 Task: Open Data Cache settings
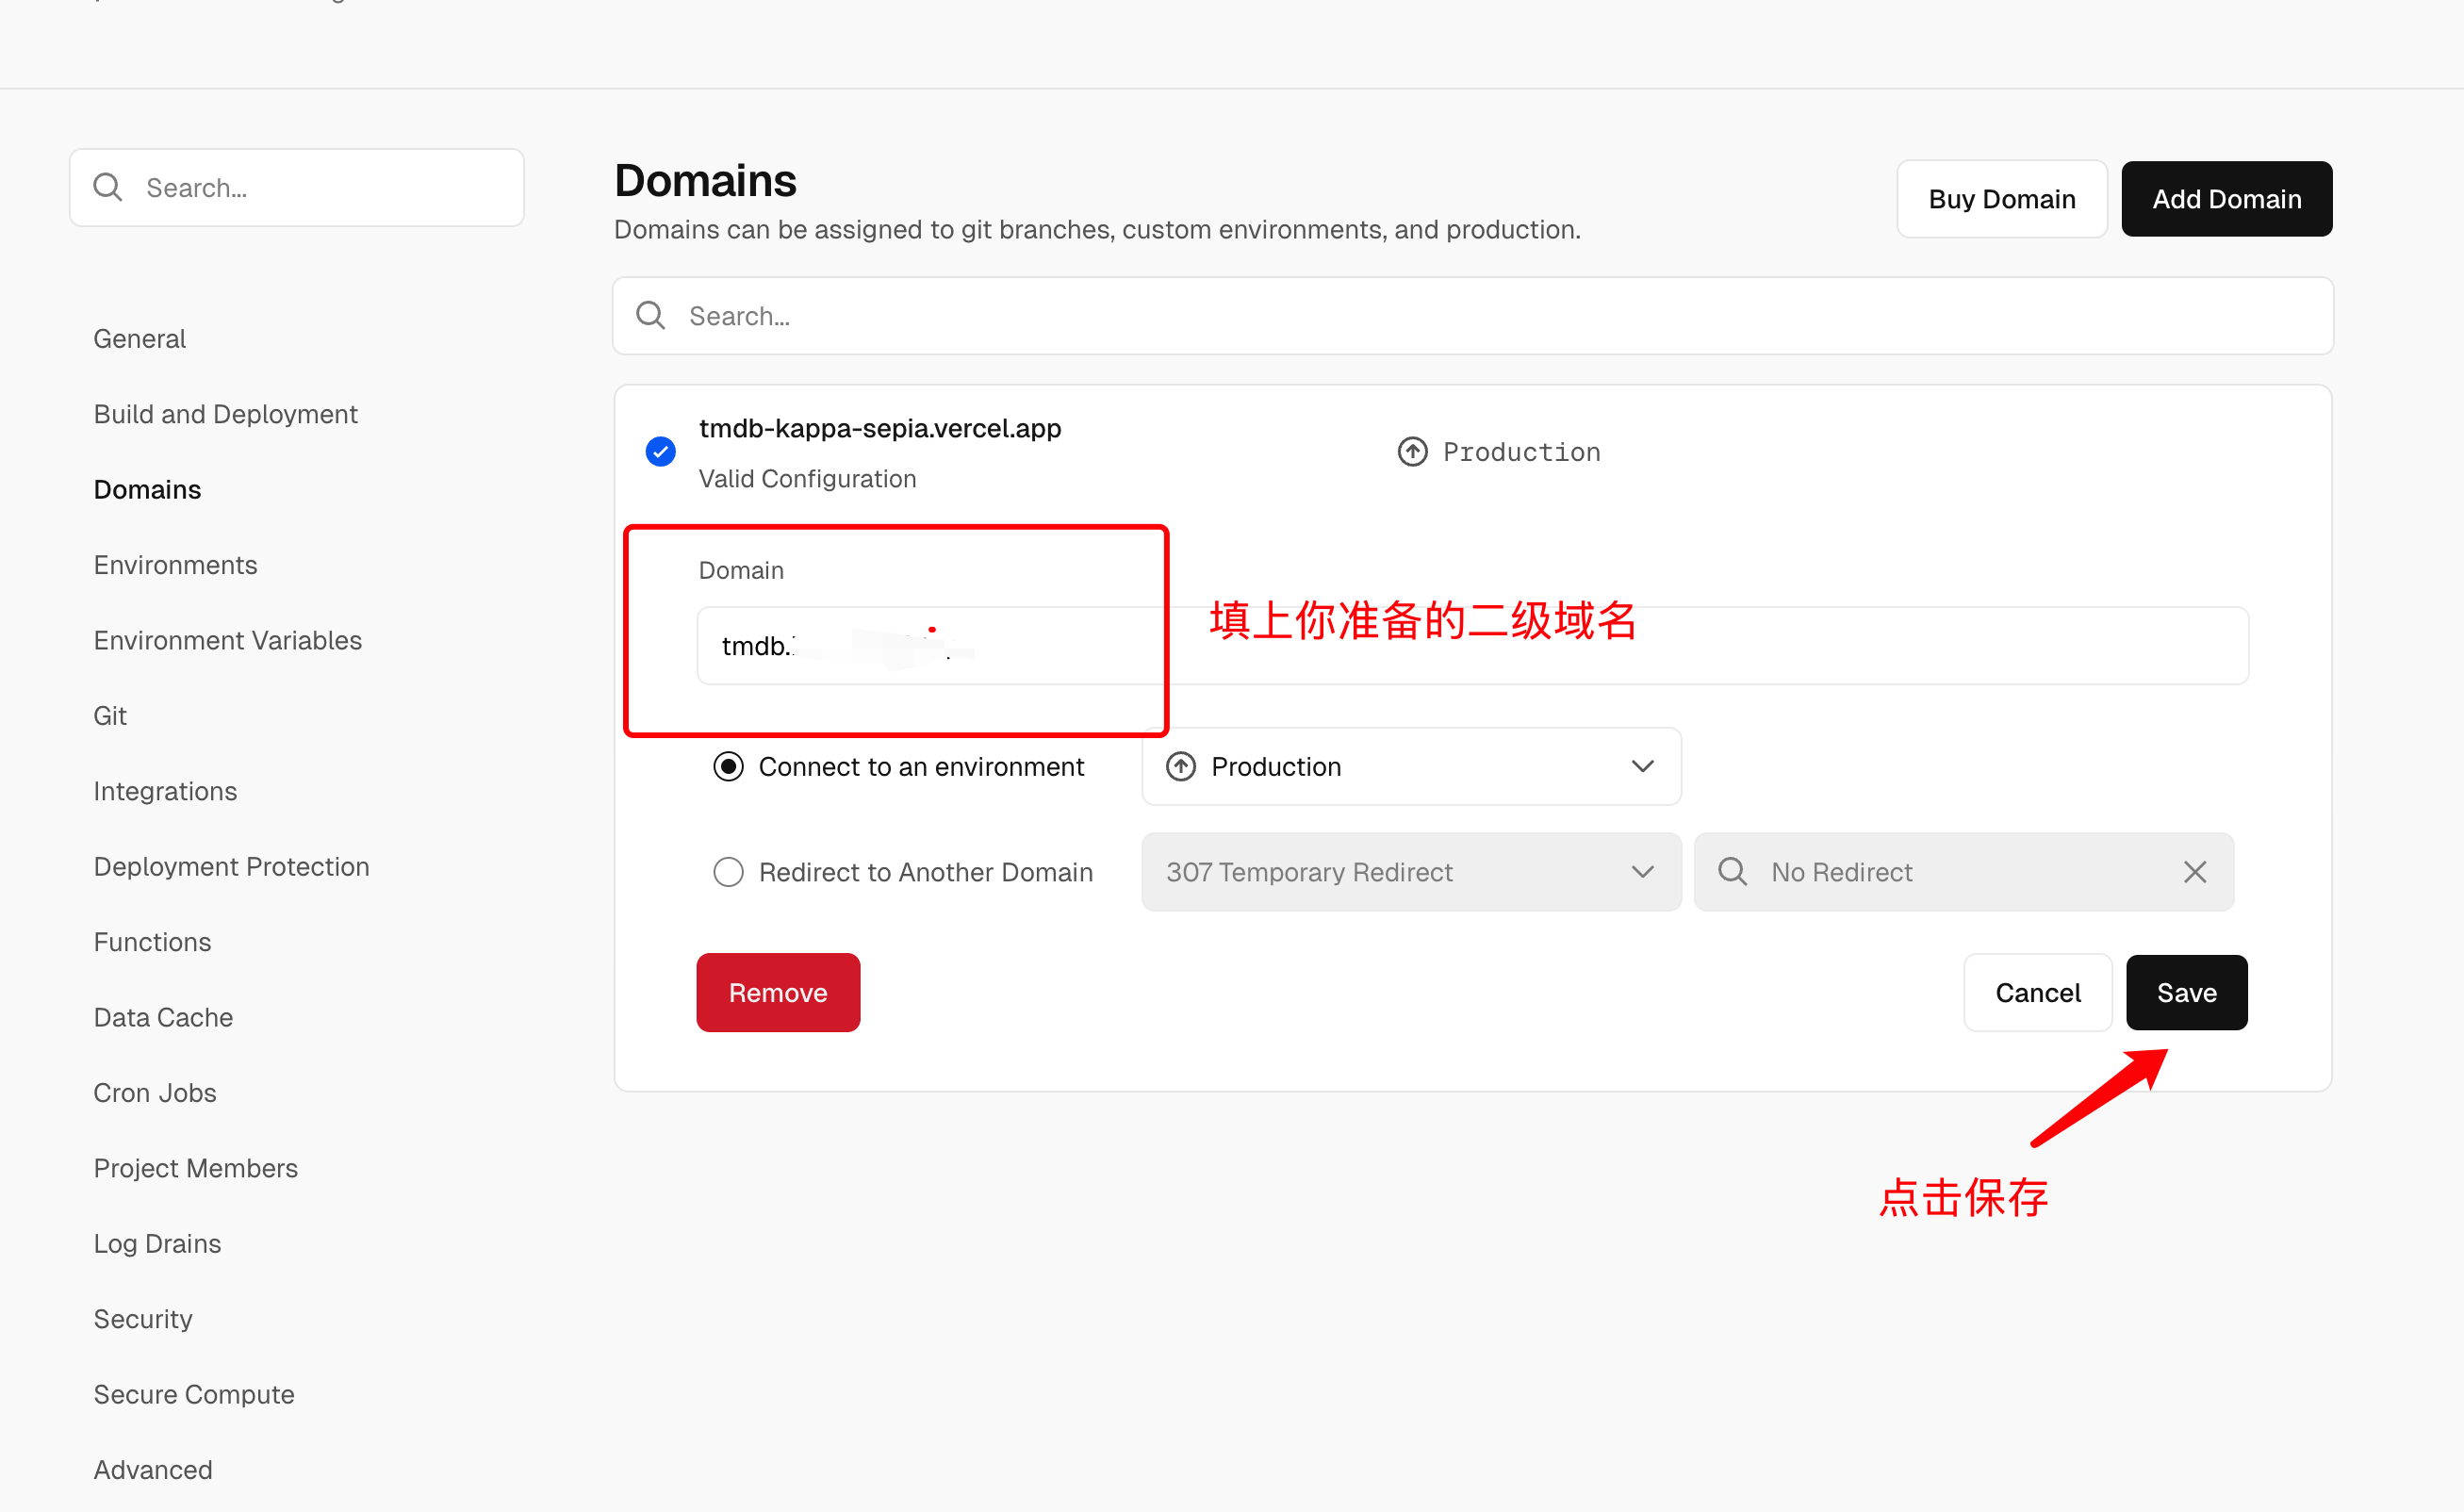point(163,1017)
